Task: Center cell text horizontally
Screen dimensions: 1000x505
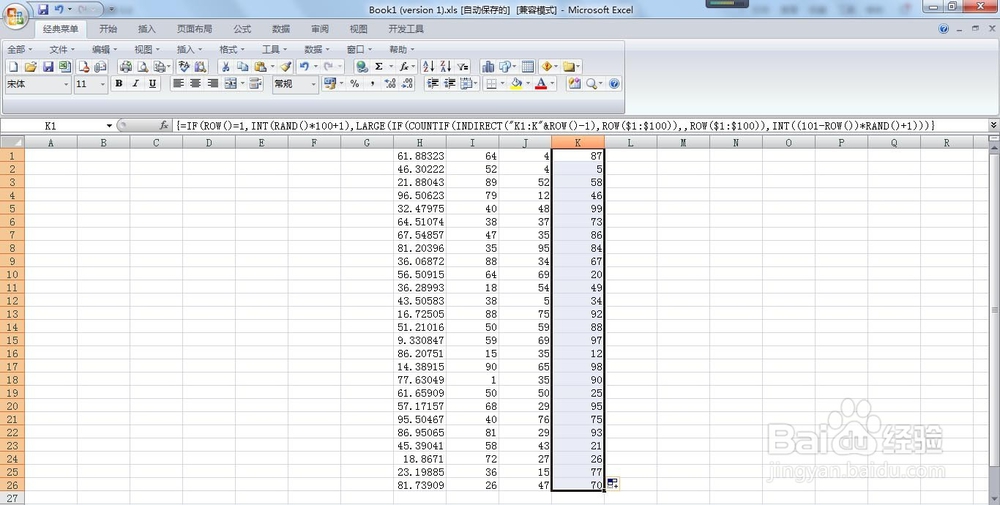Action: (195, 84)
